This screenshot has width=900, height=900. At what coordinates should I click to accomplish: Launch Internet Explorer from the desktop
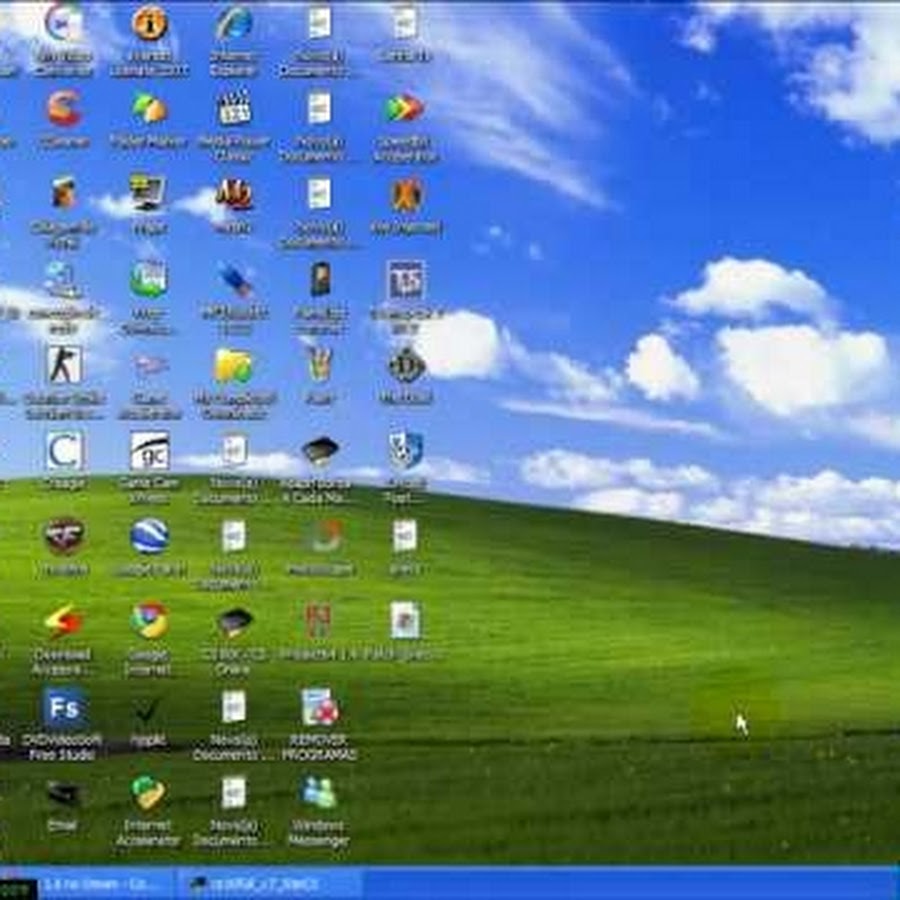click(x=234, y=23)
